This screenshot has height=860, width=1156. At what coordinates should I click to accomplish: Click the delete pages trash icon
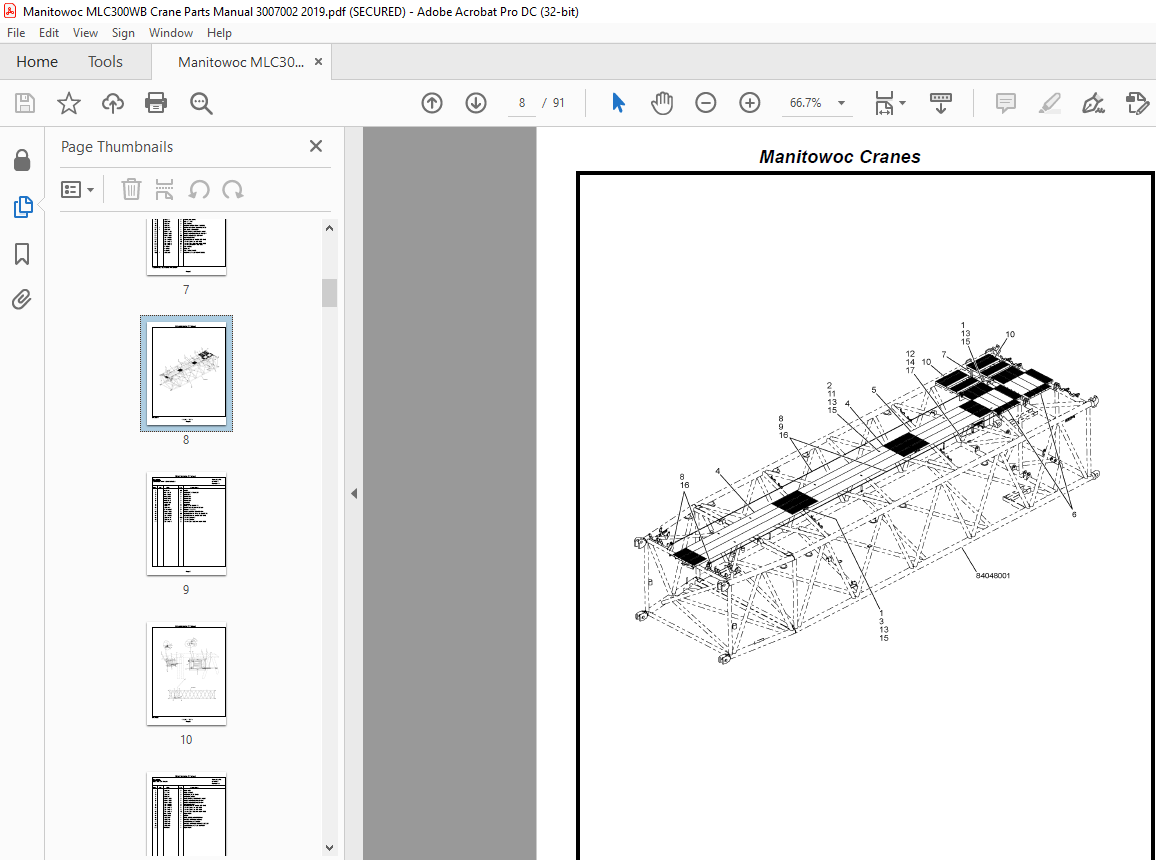point(131,189)
